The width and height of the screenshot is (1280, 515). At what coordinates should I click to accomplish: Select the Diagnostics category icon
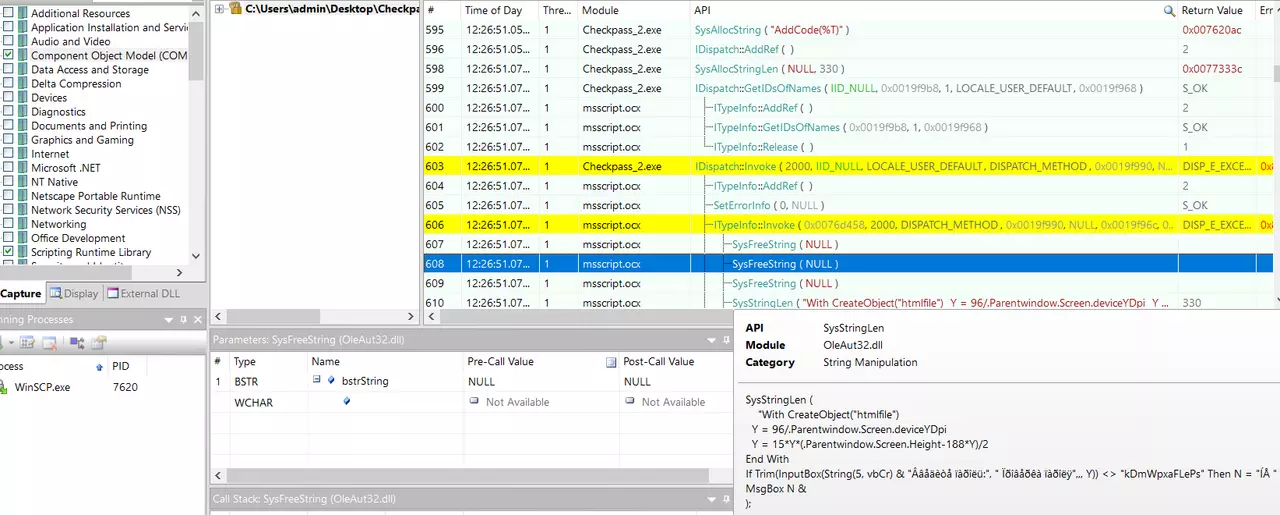[22, 111]
